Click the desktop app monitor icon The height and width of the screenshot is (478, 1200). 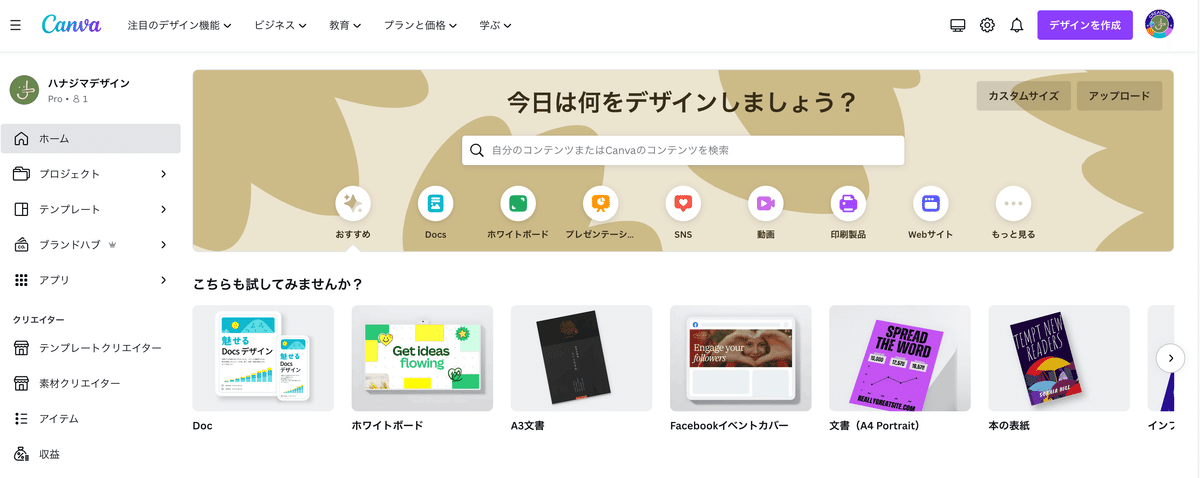coord(957,25)
